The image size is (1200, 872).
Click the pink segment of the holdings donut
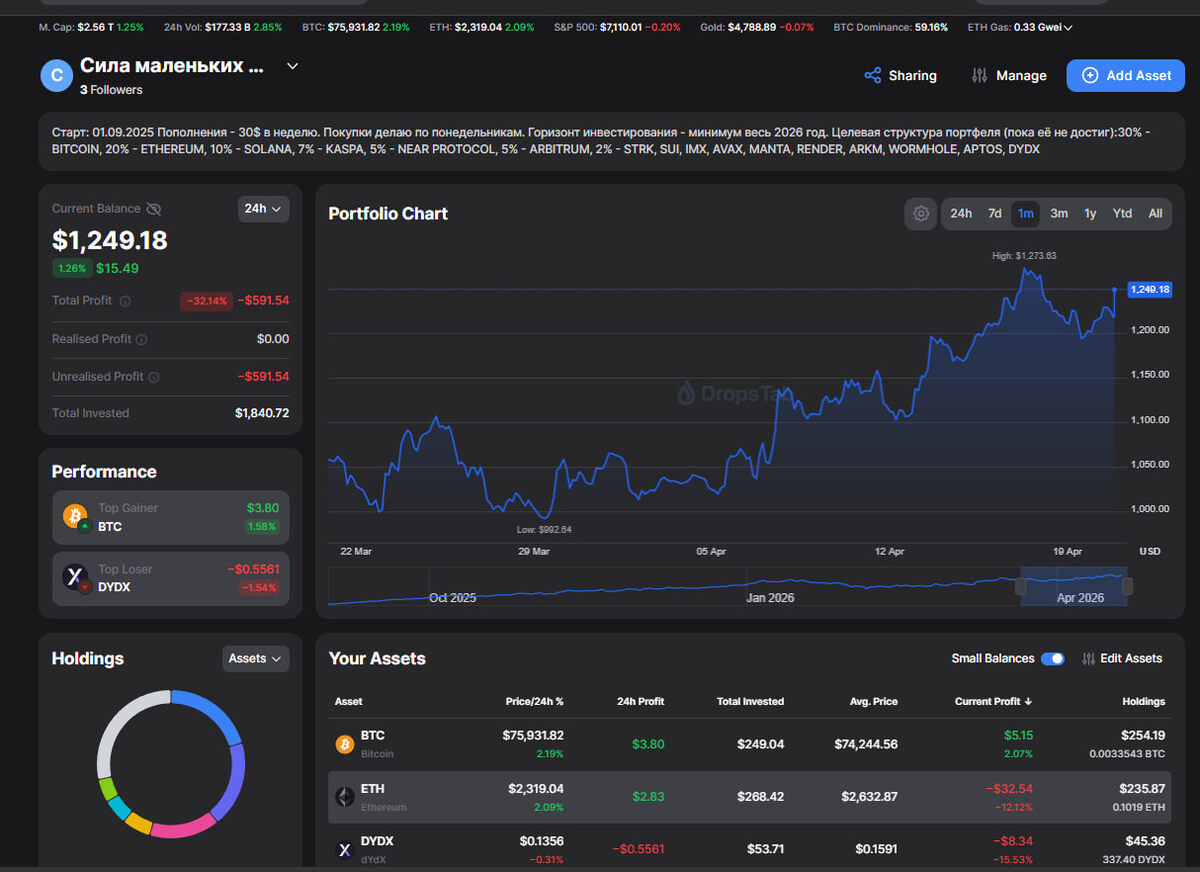(185, 826)
